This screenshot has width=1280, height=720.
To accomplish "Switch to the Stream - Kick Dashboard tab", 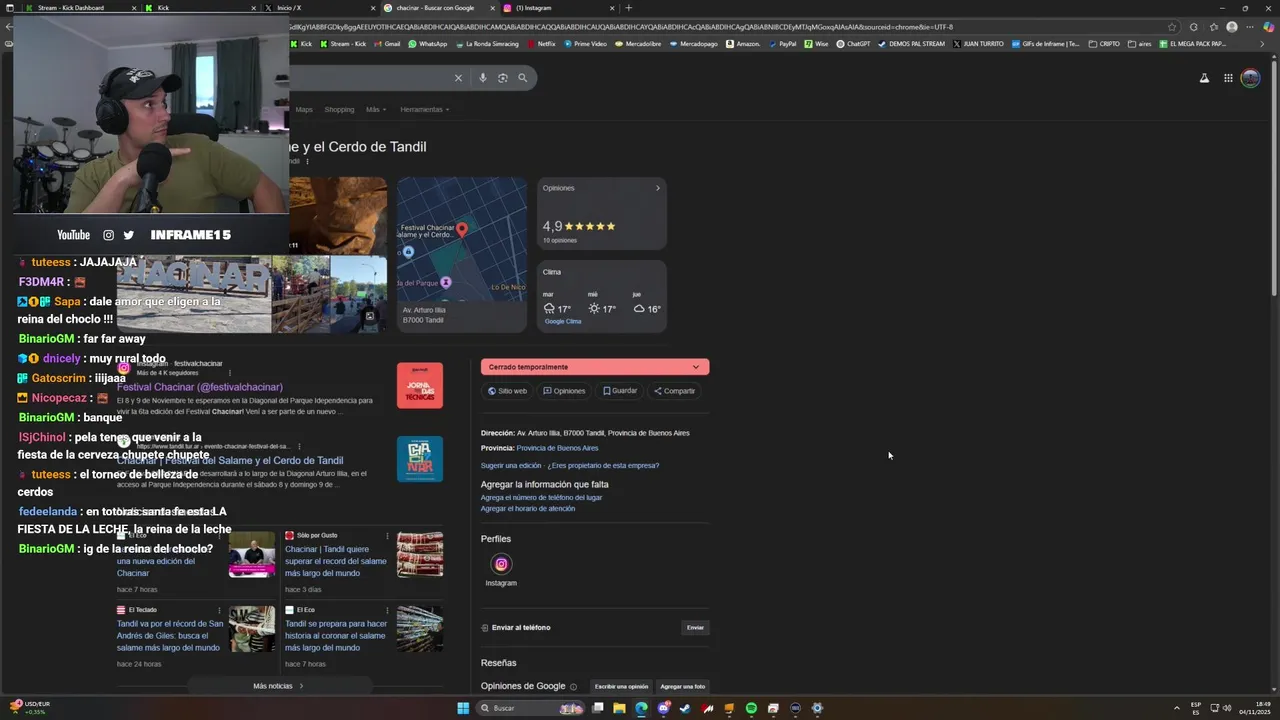I will click(78, 8).
